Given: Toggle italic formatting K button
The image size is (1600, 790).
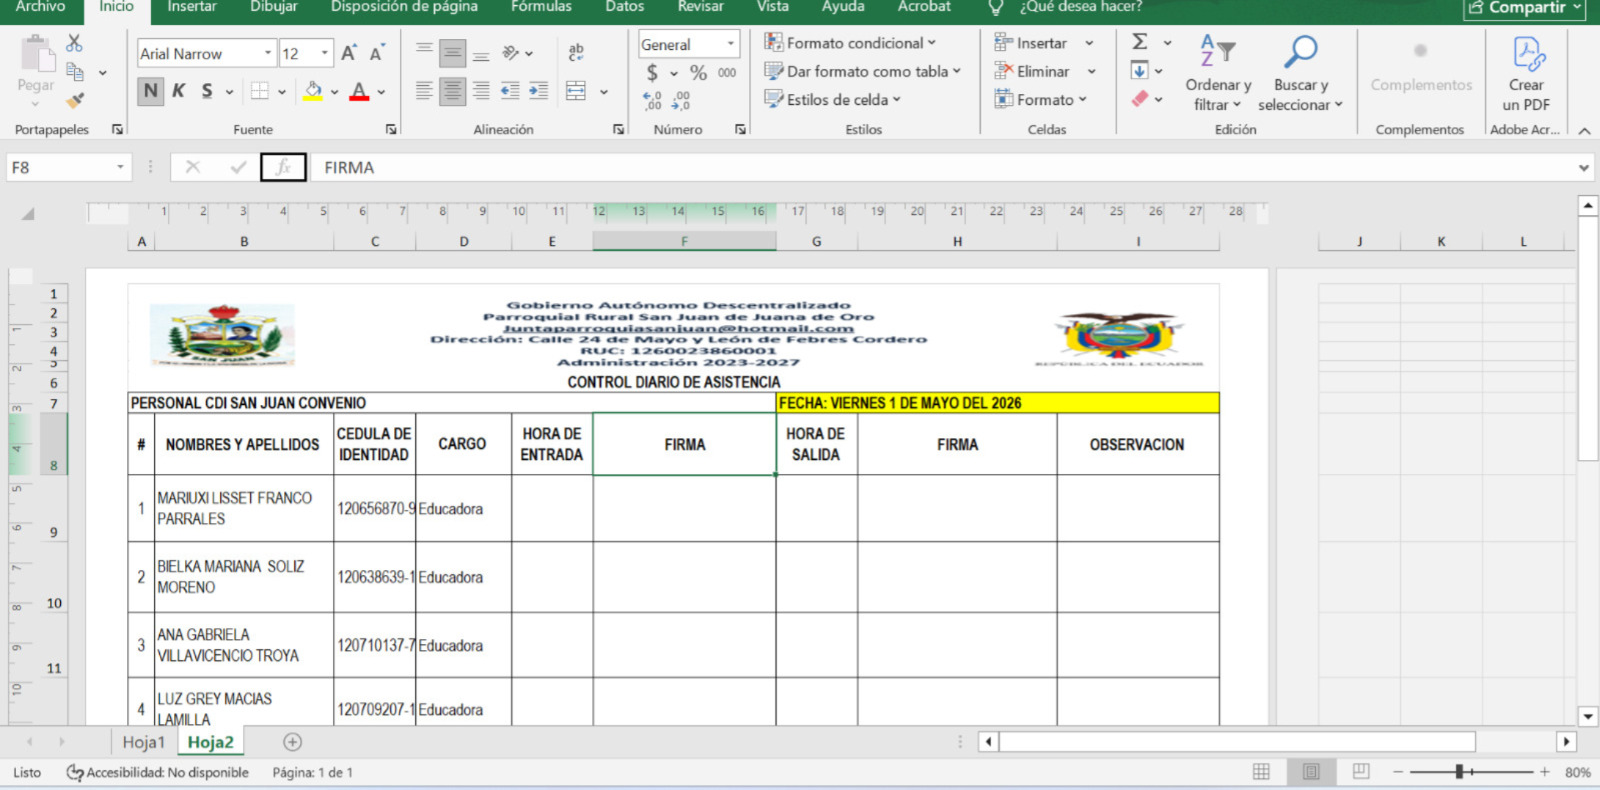Looking at the screenshot, I should tap(179, 91).
